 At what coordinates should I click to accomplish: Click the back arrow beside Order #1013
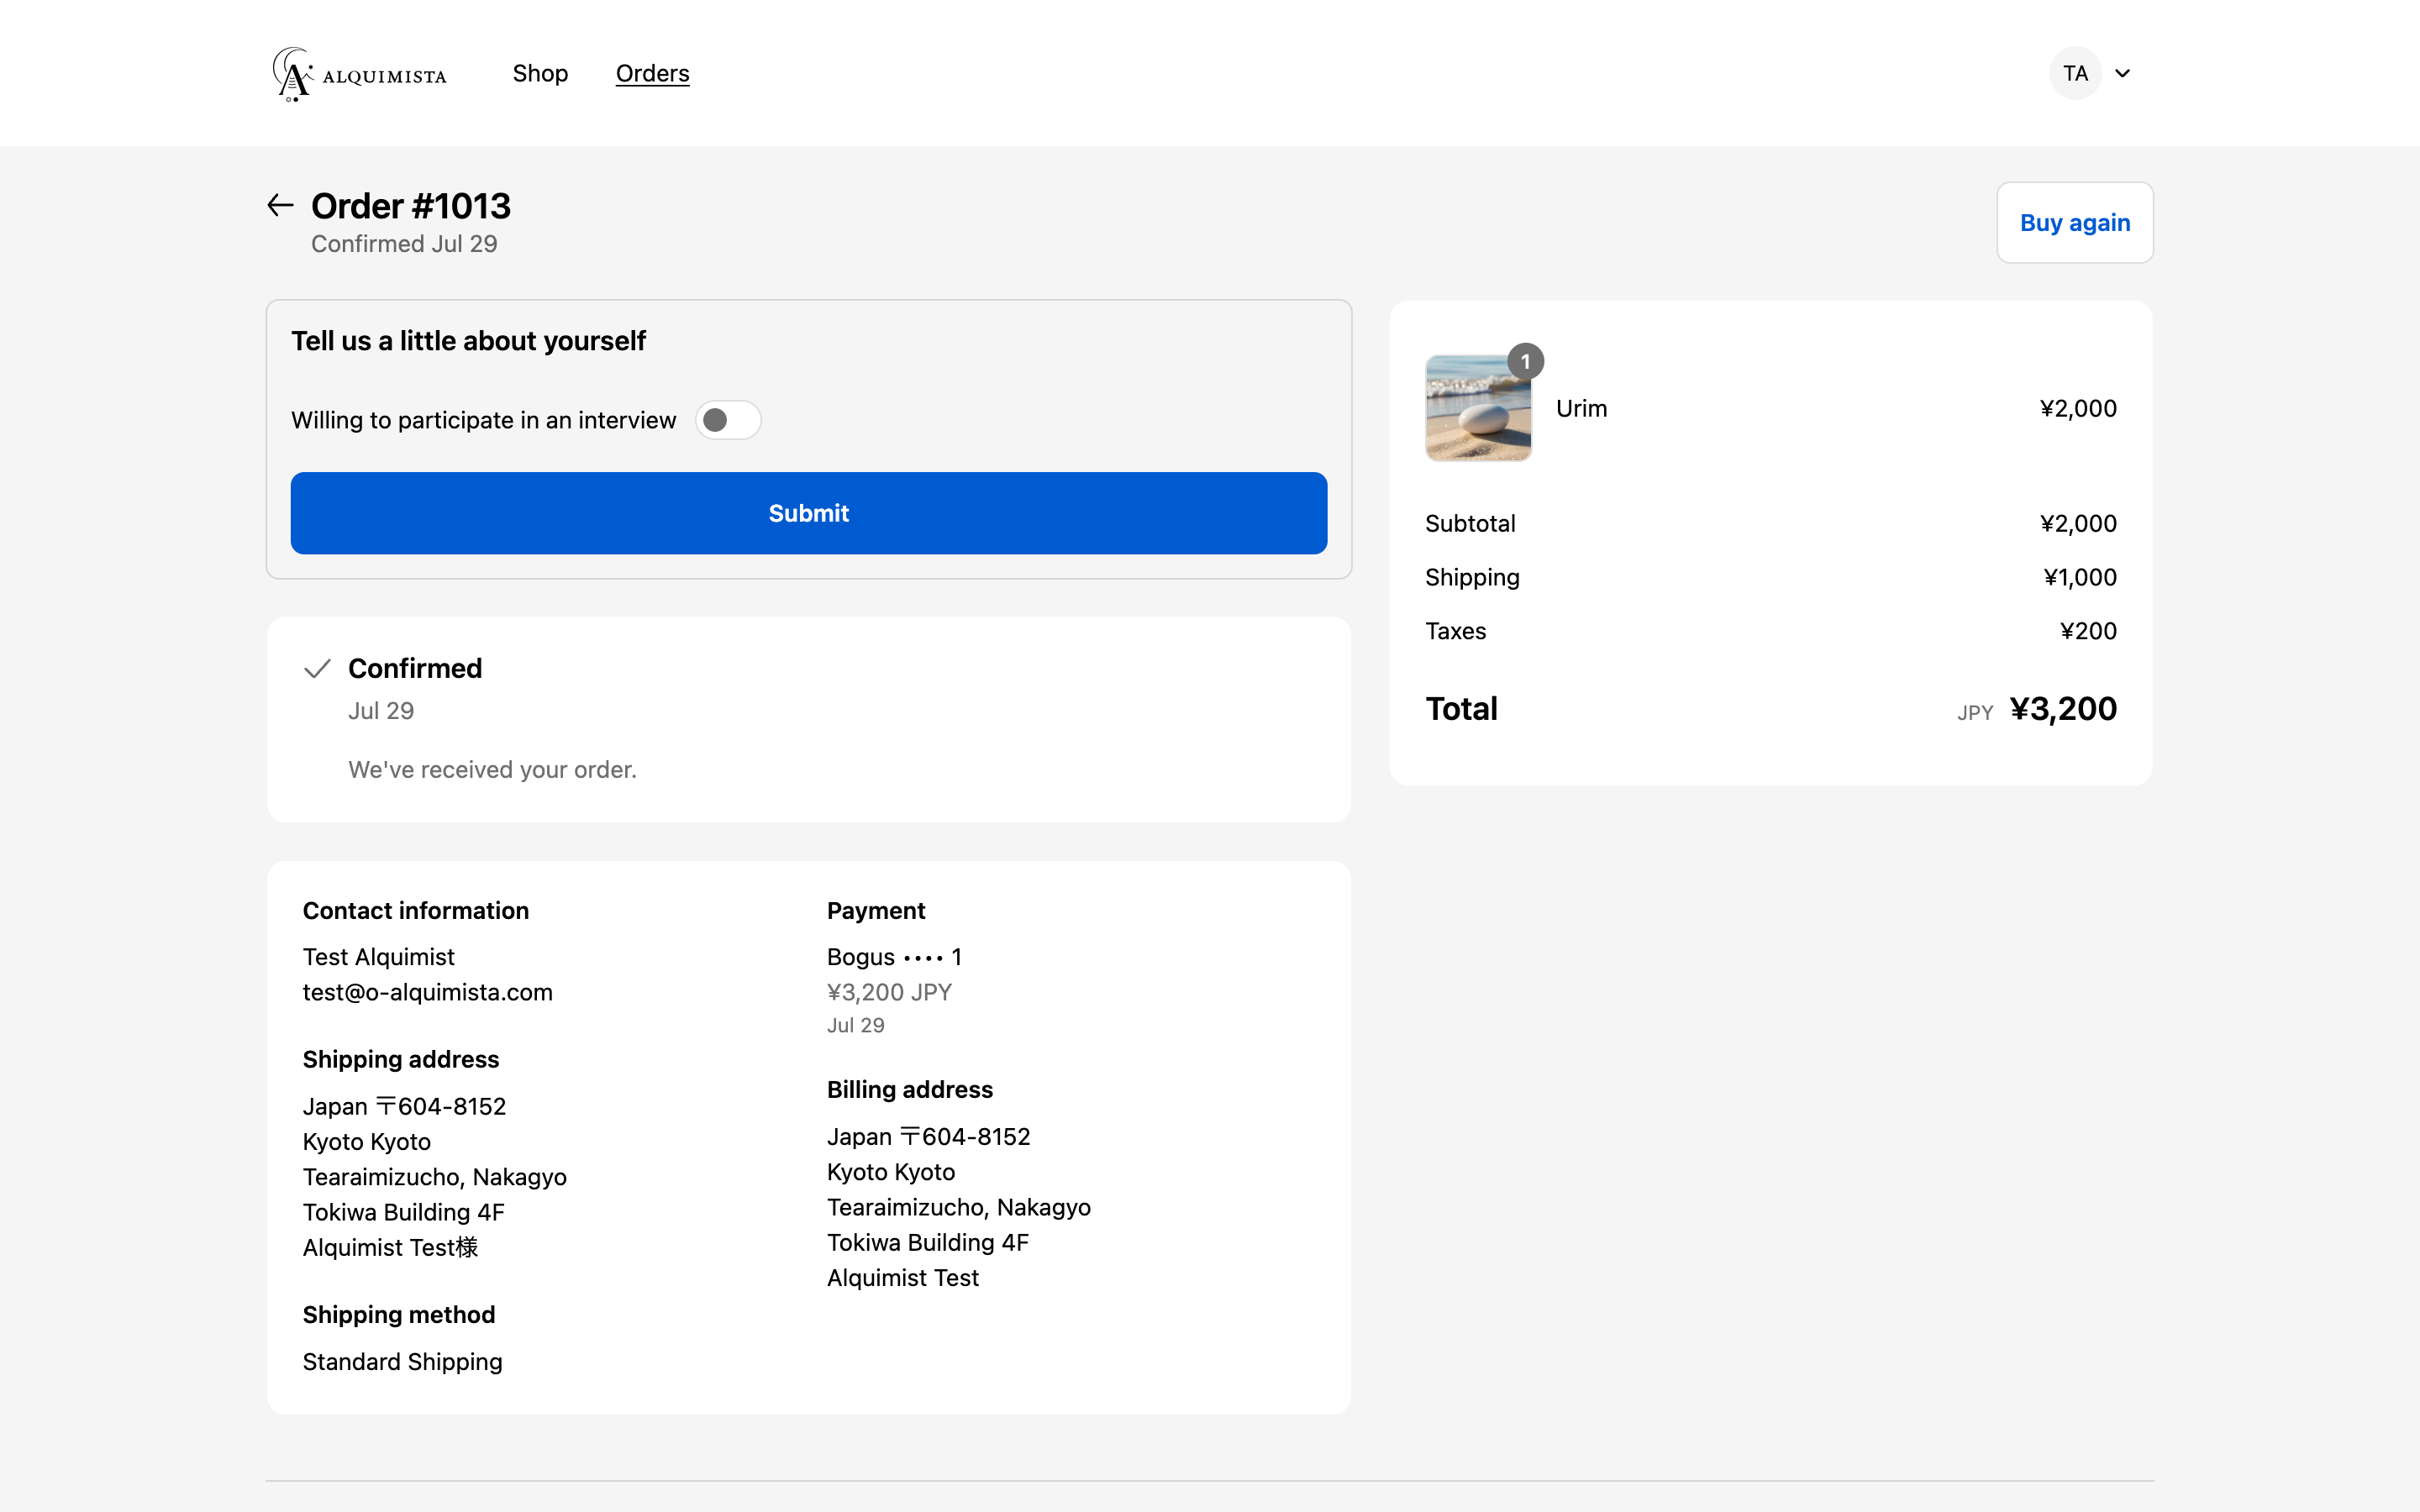click(280, 205)
